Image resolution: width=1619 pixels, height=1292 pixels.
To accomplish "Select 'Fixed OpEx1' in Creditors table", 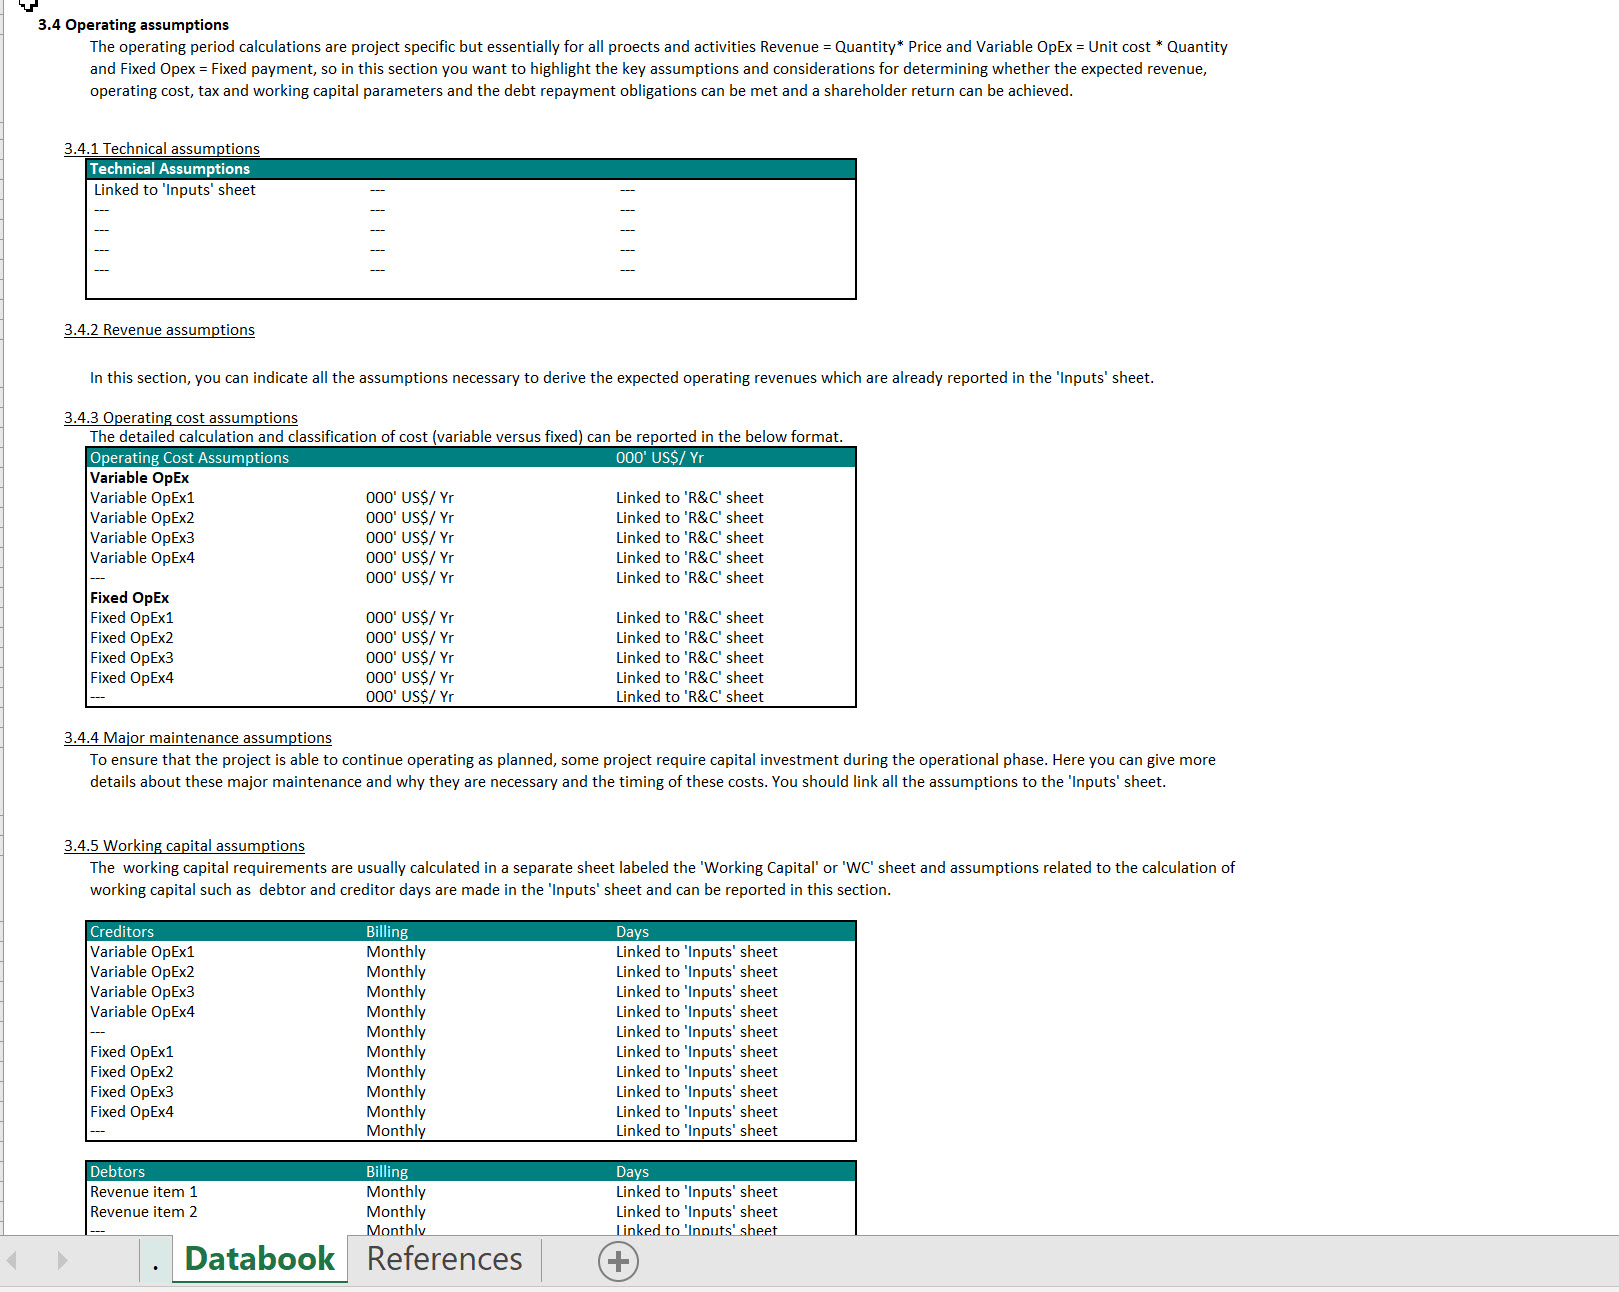I will 132,1052.
